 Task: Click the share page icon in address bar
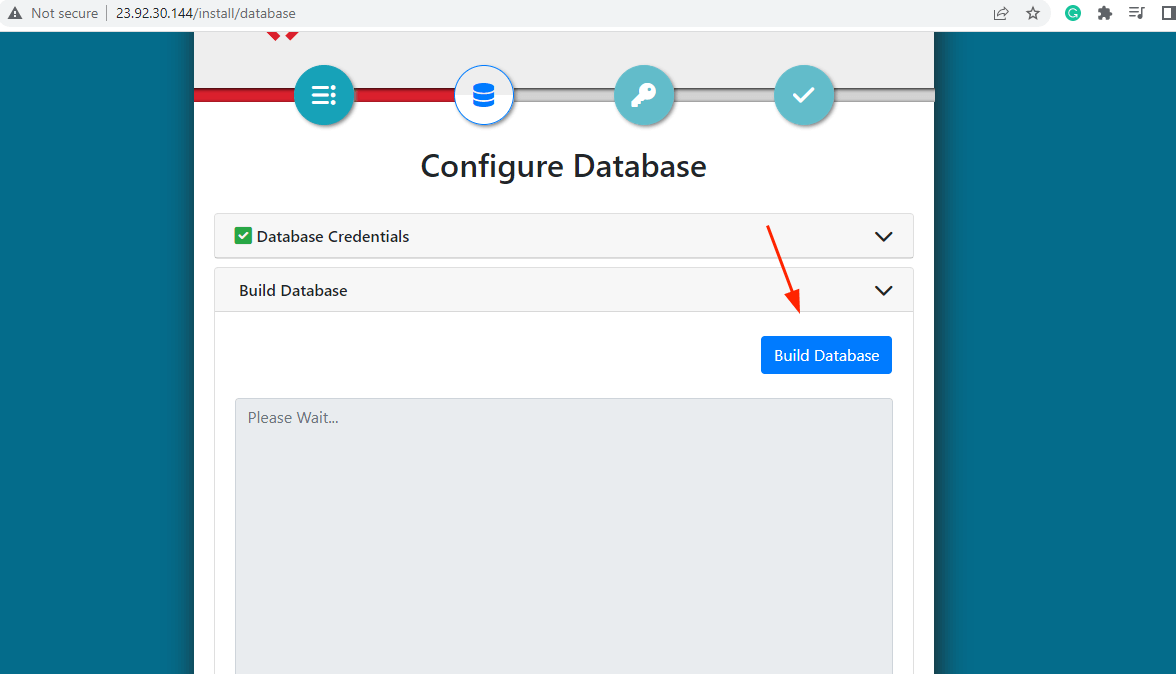[x=1000, y=13]
